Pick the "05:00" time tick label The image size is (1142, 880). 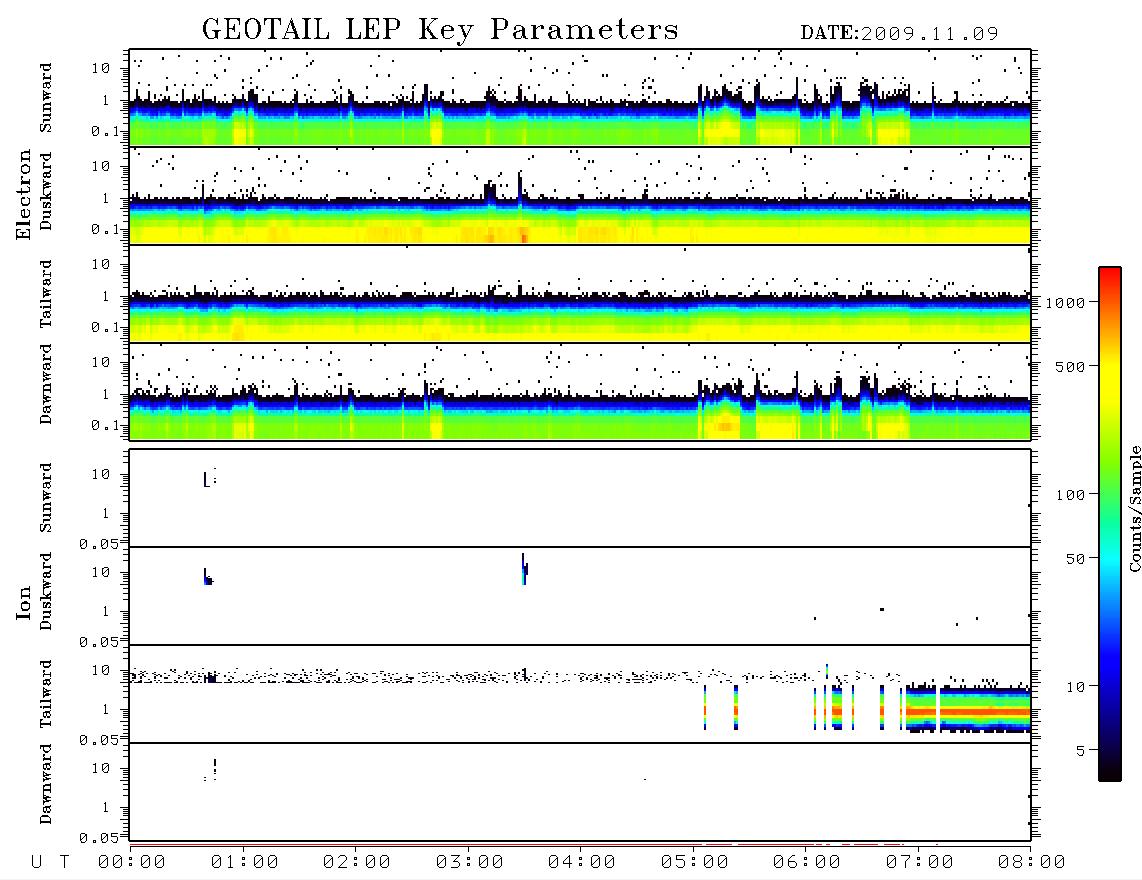coord(695,863)
